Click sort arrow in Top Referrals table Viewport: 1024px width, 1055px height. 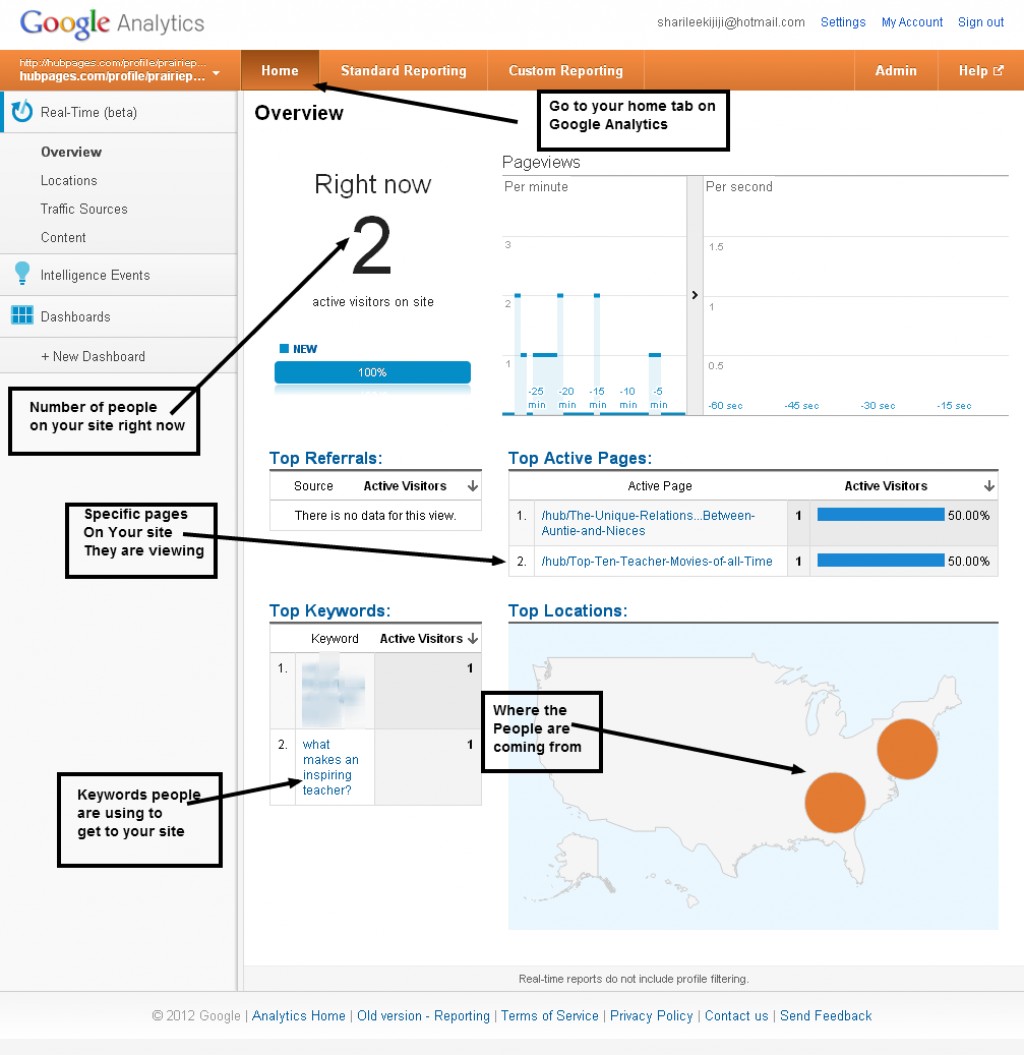tap(472, 486)
